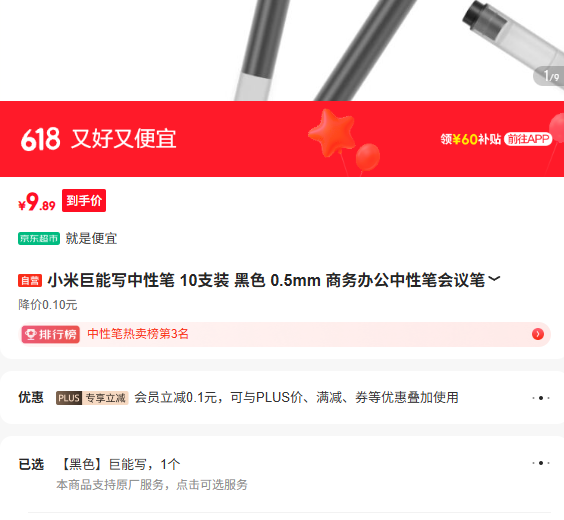
Task: Open selected options three-dot menu
Action: 541,463
